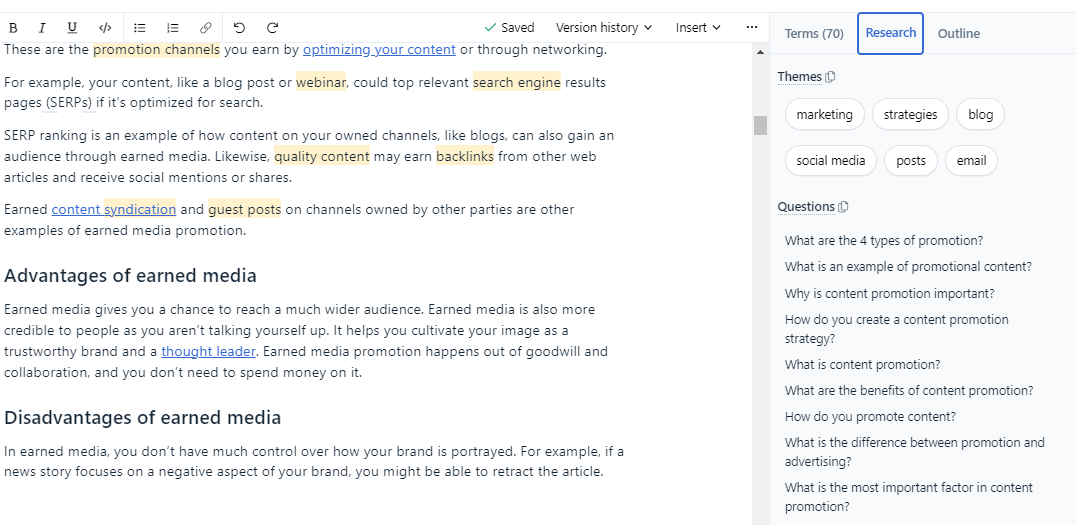Click question What are the 4 types of promotion?
The width and height of the screenshot is (1076, 525).
pos(884,241)
